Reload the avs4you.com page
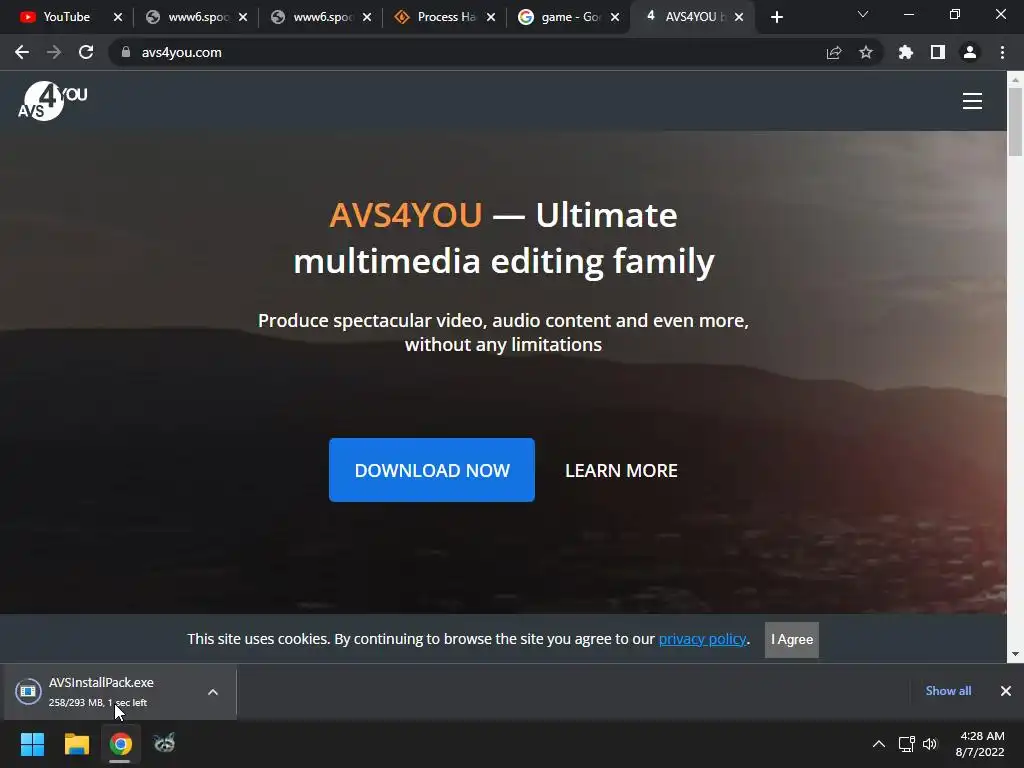 coord(86,52)
